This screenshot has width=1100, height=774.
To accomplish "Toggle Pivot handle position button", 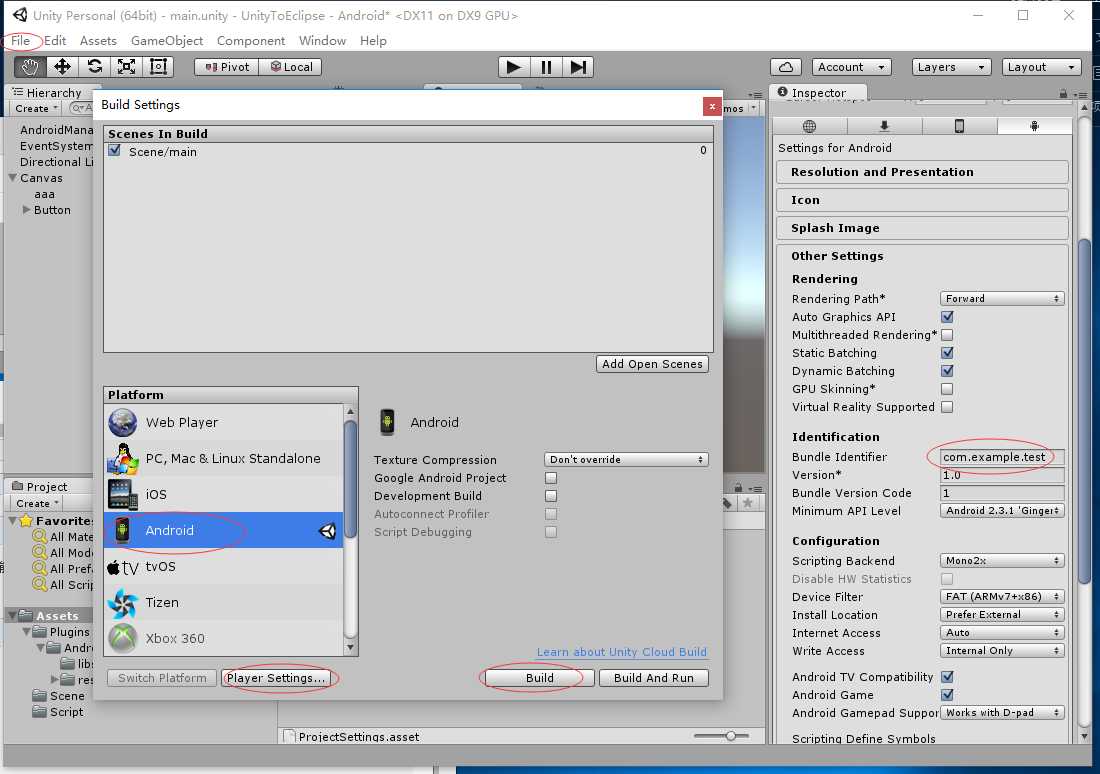I will coord(227,67).
